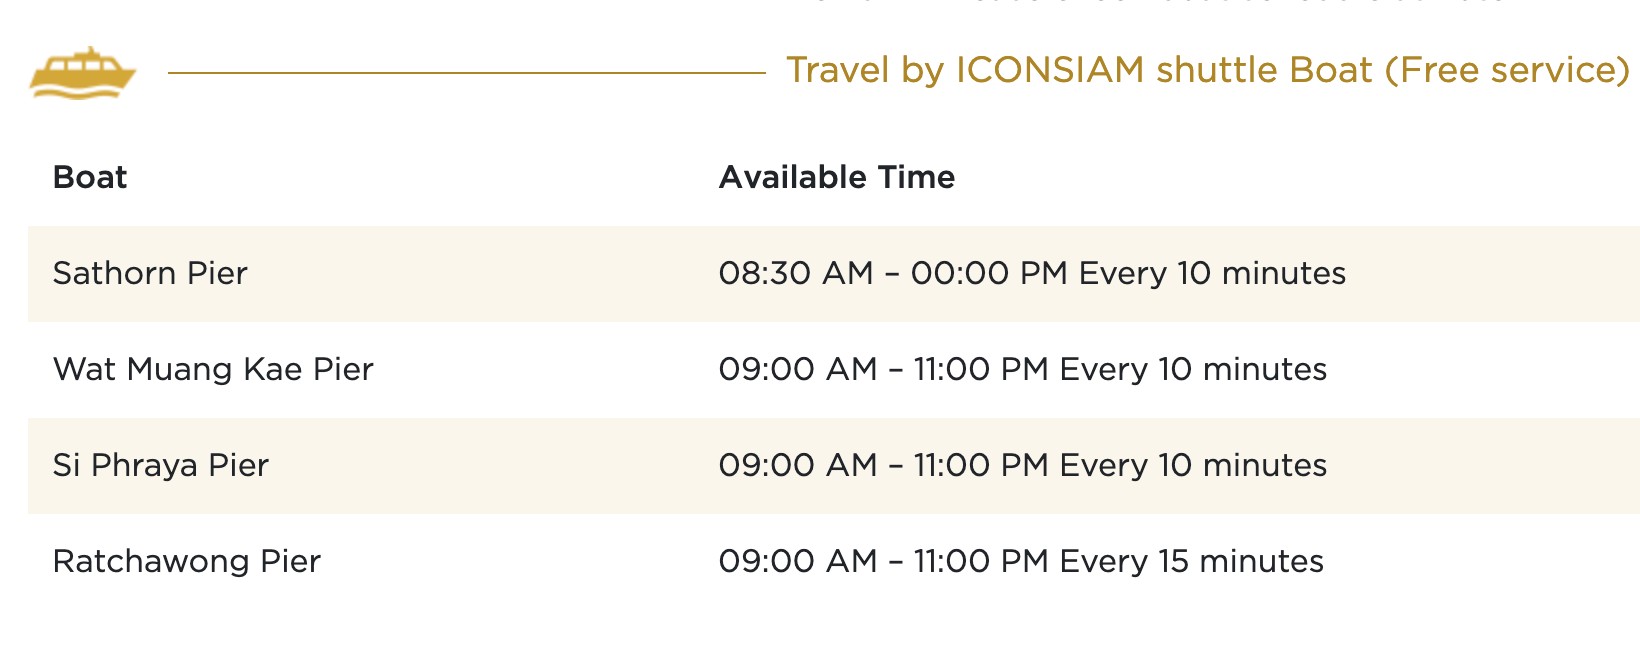Click "Every 10 minutes" in Sathorn Pier row

(1212, 273)
